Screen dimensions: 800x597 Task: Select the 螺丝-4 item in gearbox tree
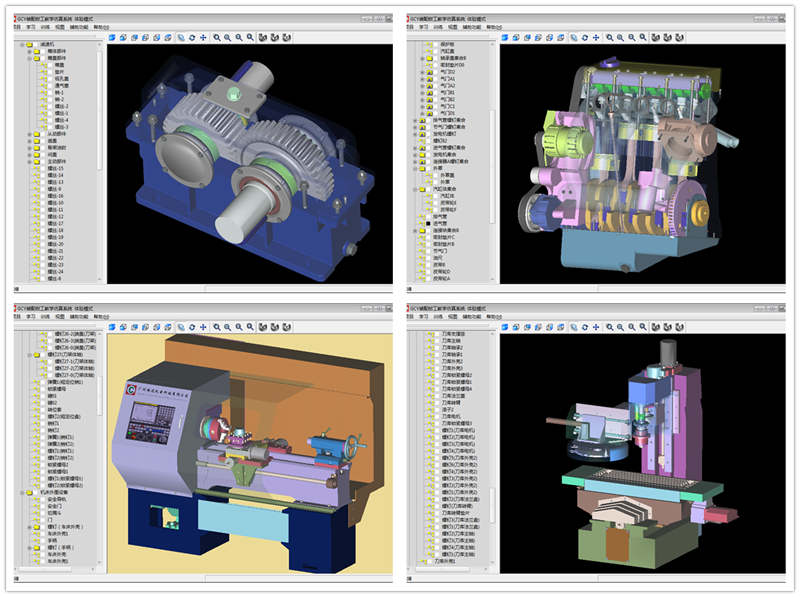pos(61,120)
